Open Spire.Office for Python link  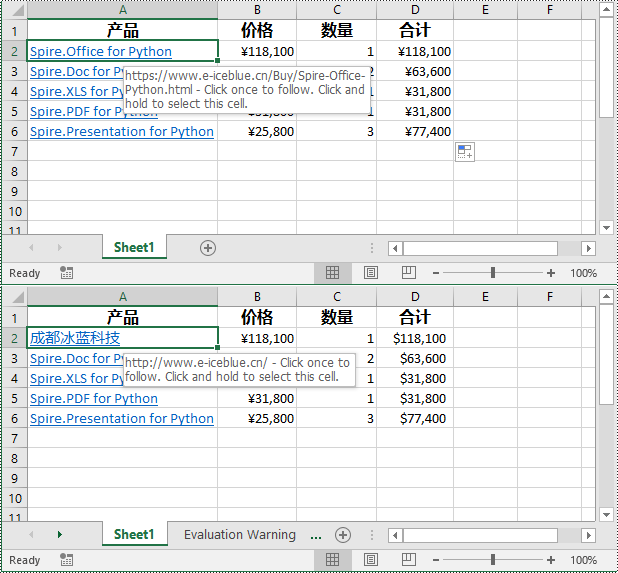(101, 52)
